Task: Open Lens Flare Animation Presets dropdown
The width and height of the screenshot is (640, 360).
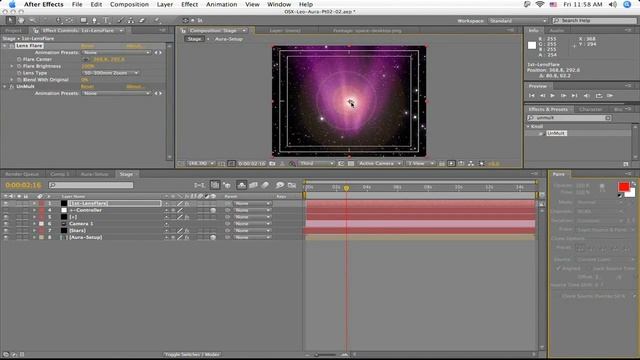Action: pyautogui.click(x=116, y=52)
